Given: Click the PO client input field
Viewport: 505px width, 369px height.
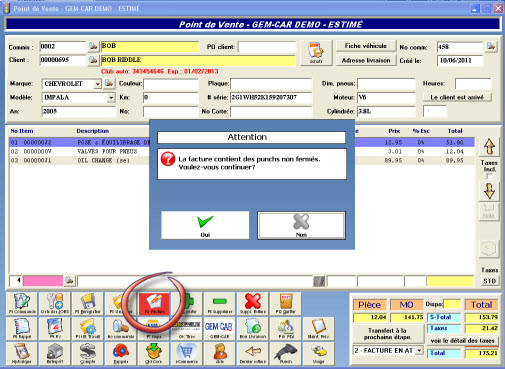Looking at the screenshot, I should coord(267,47).
